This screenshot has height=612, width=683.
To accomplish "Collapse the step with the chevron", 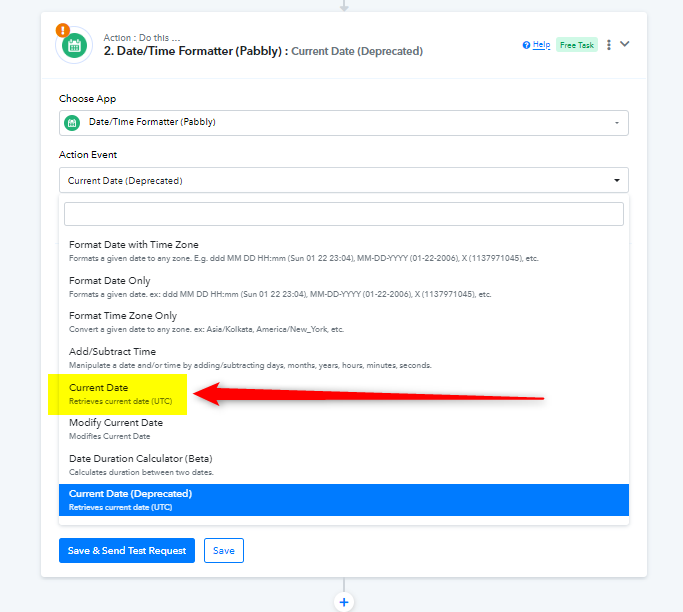I will coord(625,44).
